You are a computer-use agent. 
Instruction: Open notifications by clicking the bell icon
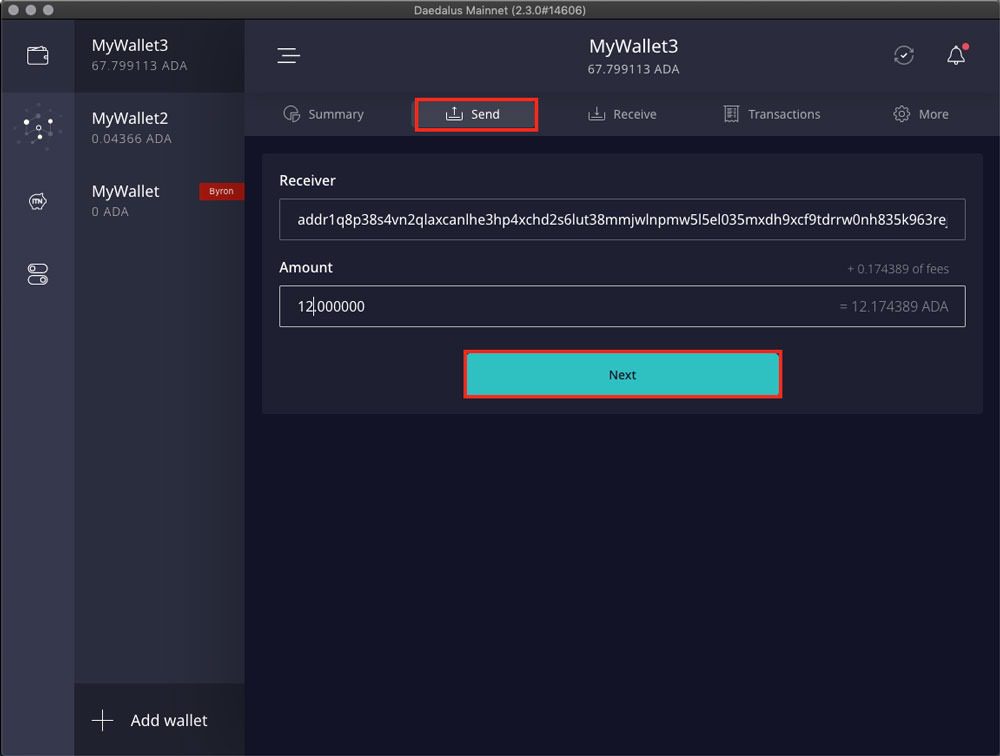956,56
